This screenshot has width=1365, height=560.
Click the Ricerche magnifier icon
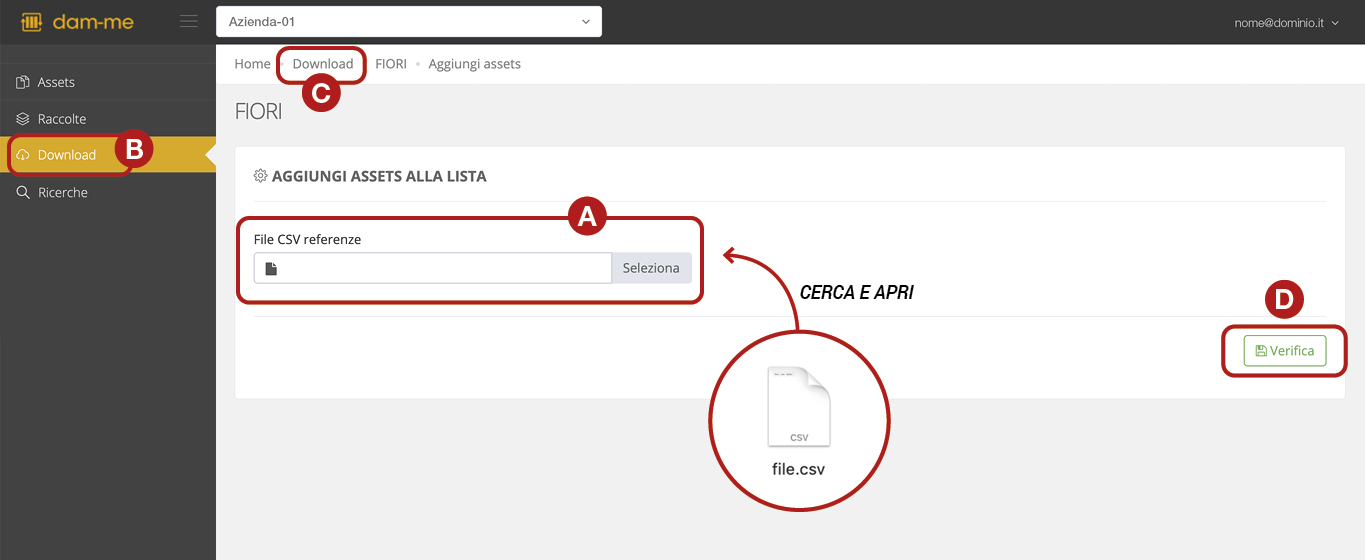pos(23,192)
